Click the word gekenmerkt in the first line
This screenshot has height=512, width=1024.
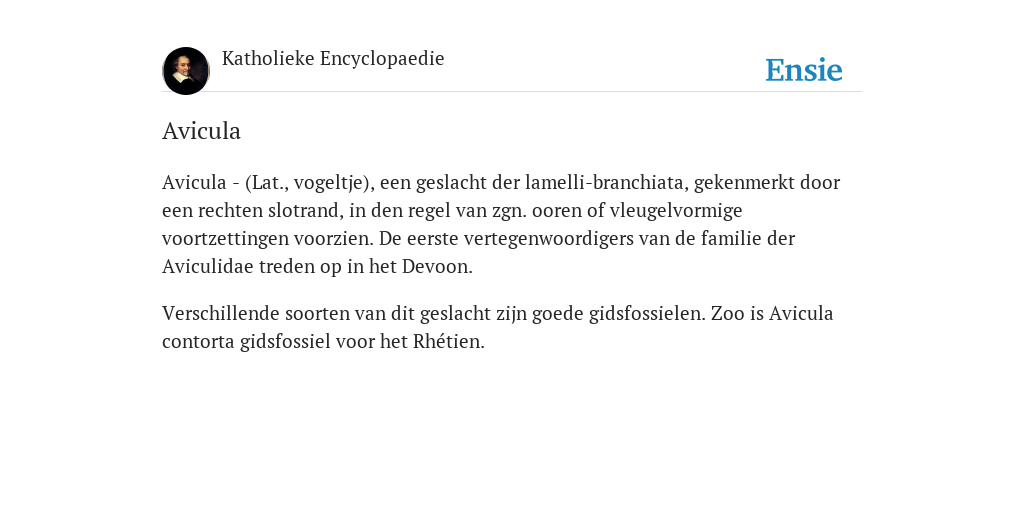tap(744, 182)
